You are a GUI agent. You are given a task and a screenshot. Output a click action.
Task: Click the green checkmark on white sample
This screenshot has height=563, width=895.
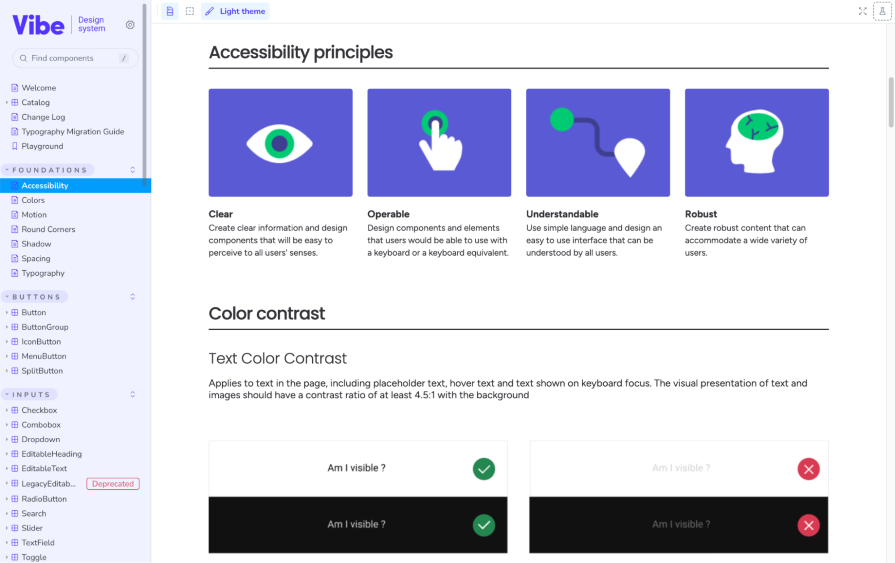pos(484,468)
